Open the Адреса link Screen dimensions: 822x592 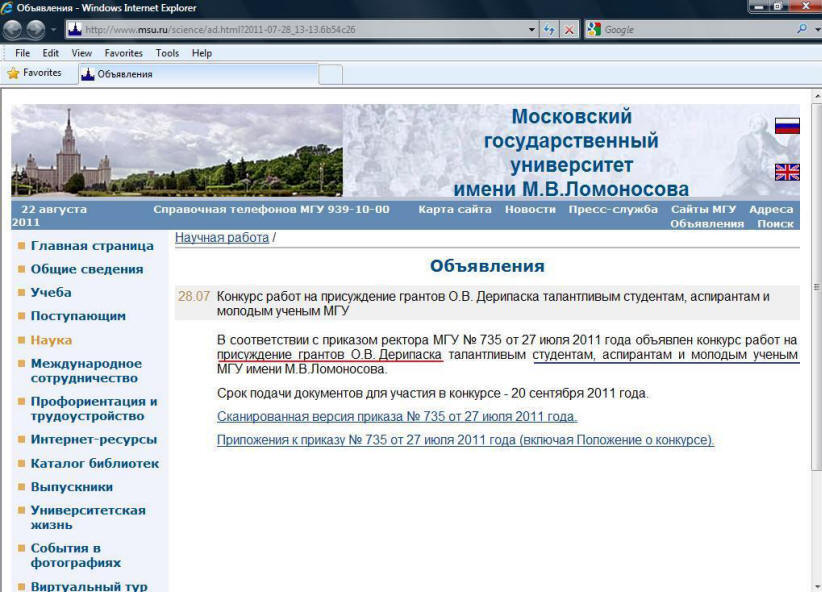(x=771, y=209)
